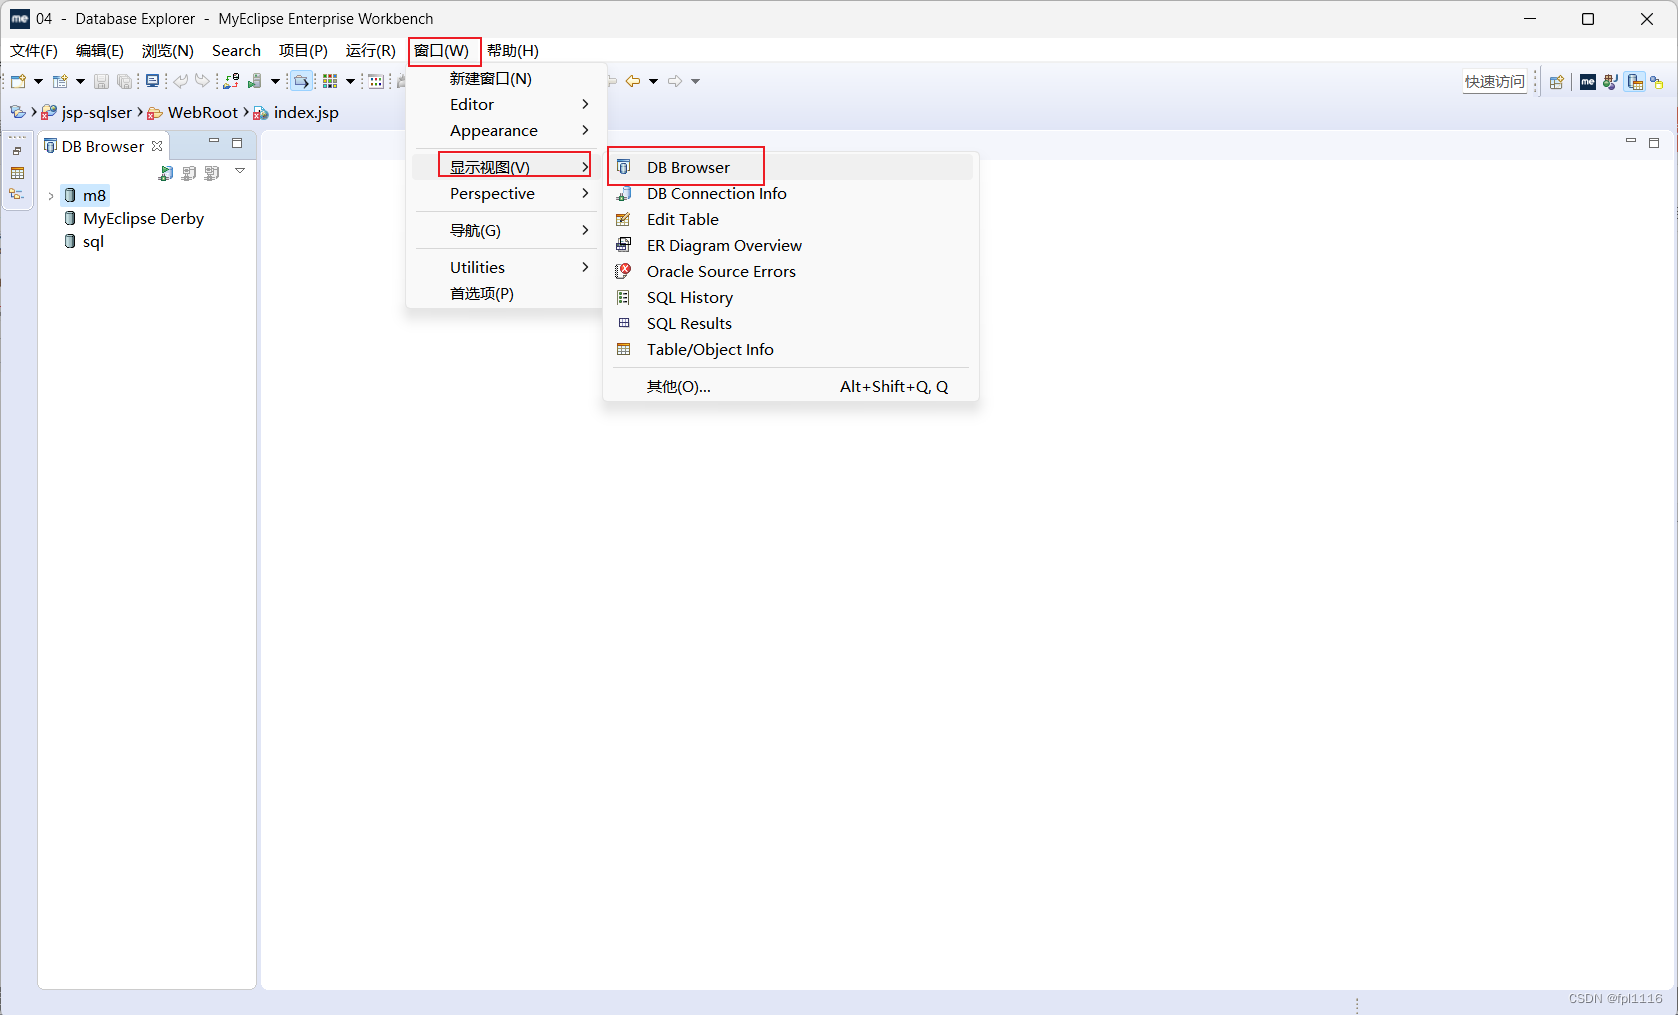1678x1015 pixels.
Task: Open the 编辑(E) menu
Action: 100,51
